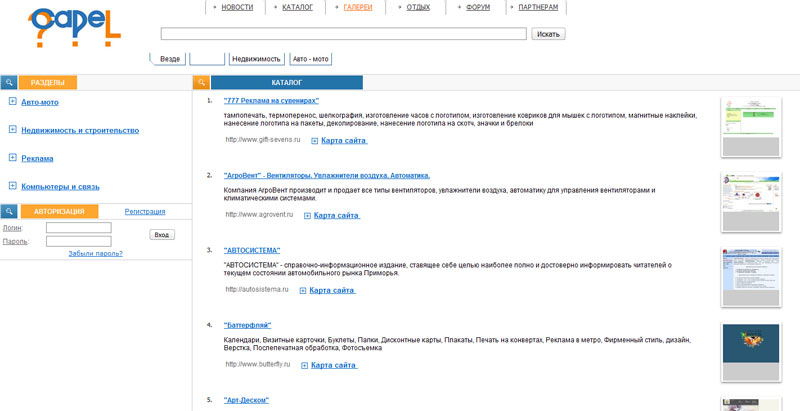The image size is (800, 411).
Task: Open the Партнерам menu item
Action: tap(538, 7)
